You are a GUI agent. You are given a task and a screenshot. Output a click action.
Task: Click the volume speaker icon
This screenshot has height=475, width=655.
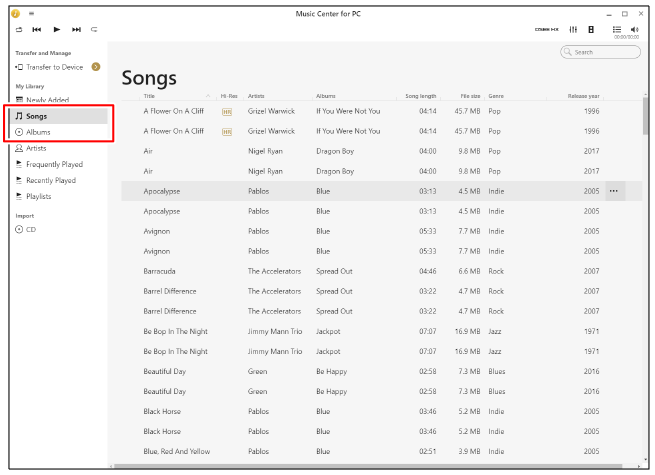click(x=635, y=29)
